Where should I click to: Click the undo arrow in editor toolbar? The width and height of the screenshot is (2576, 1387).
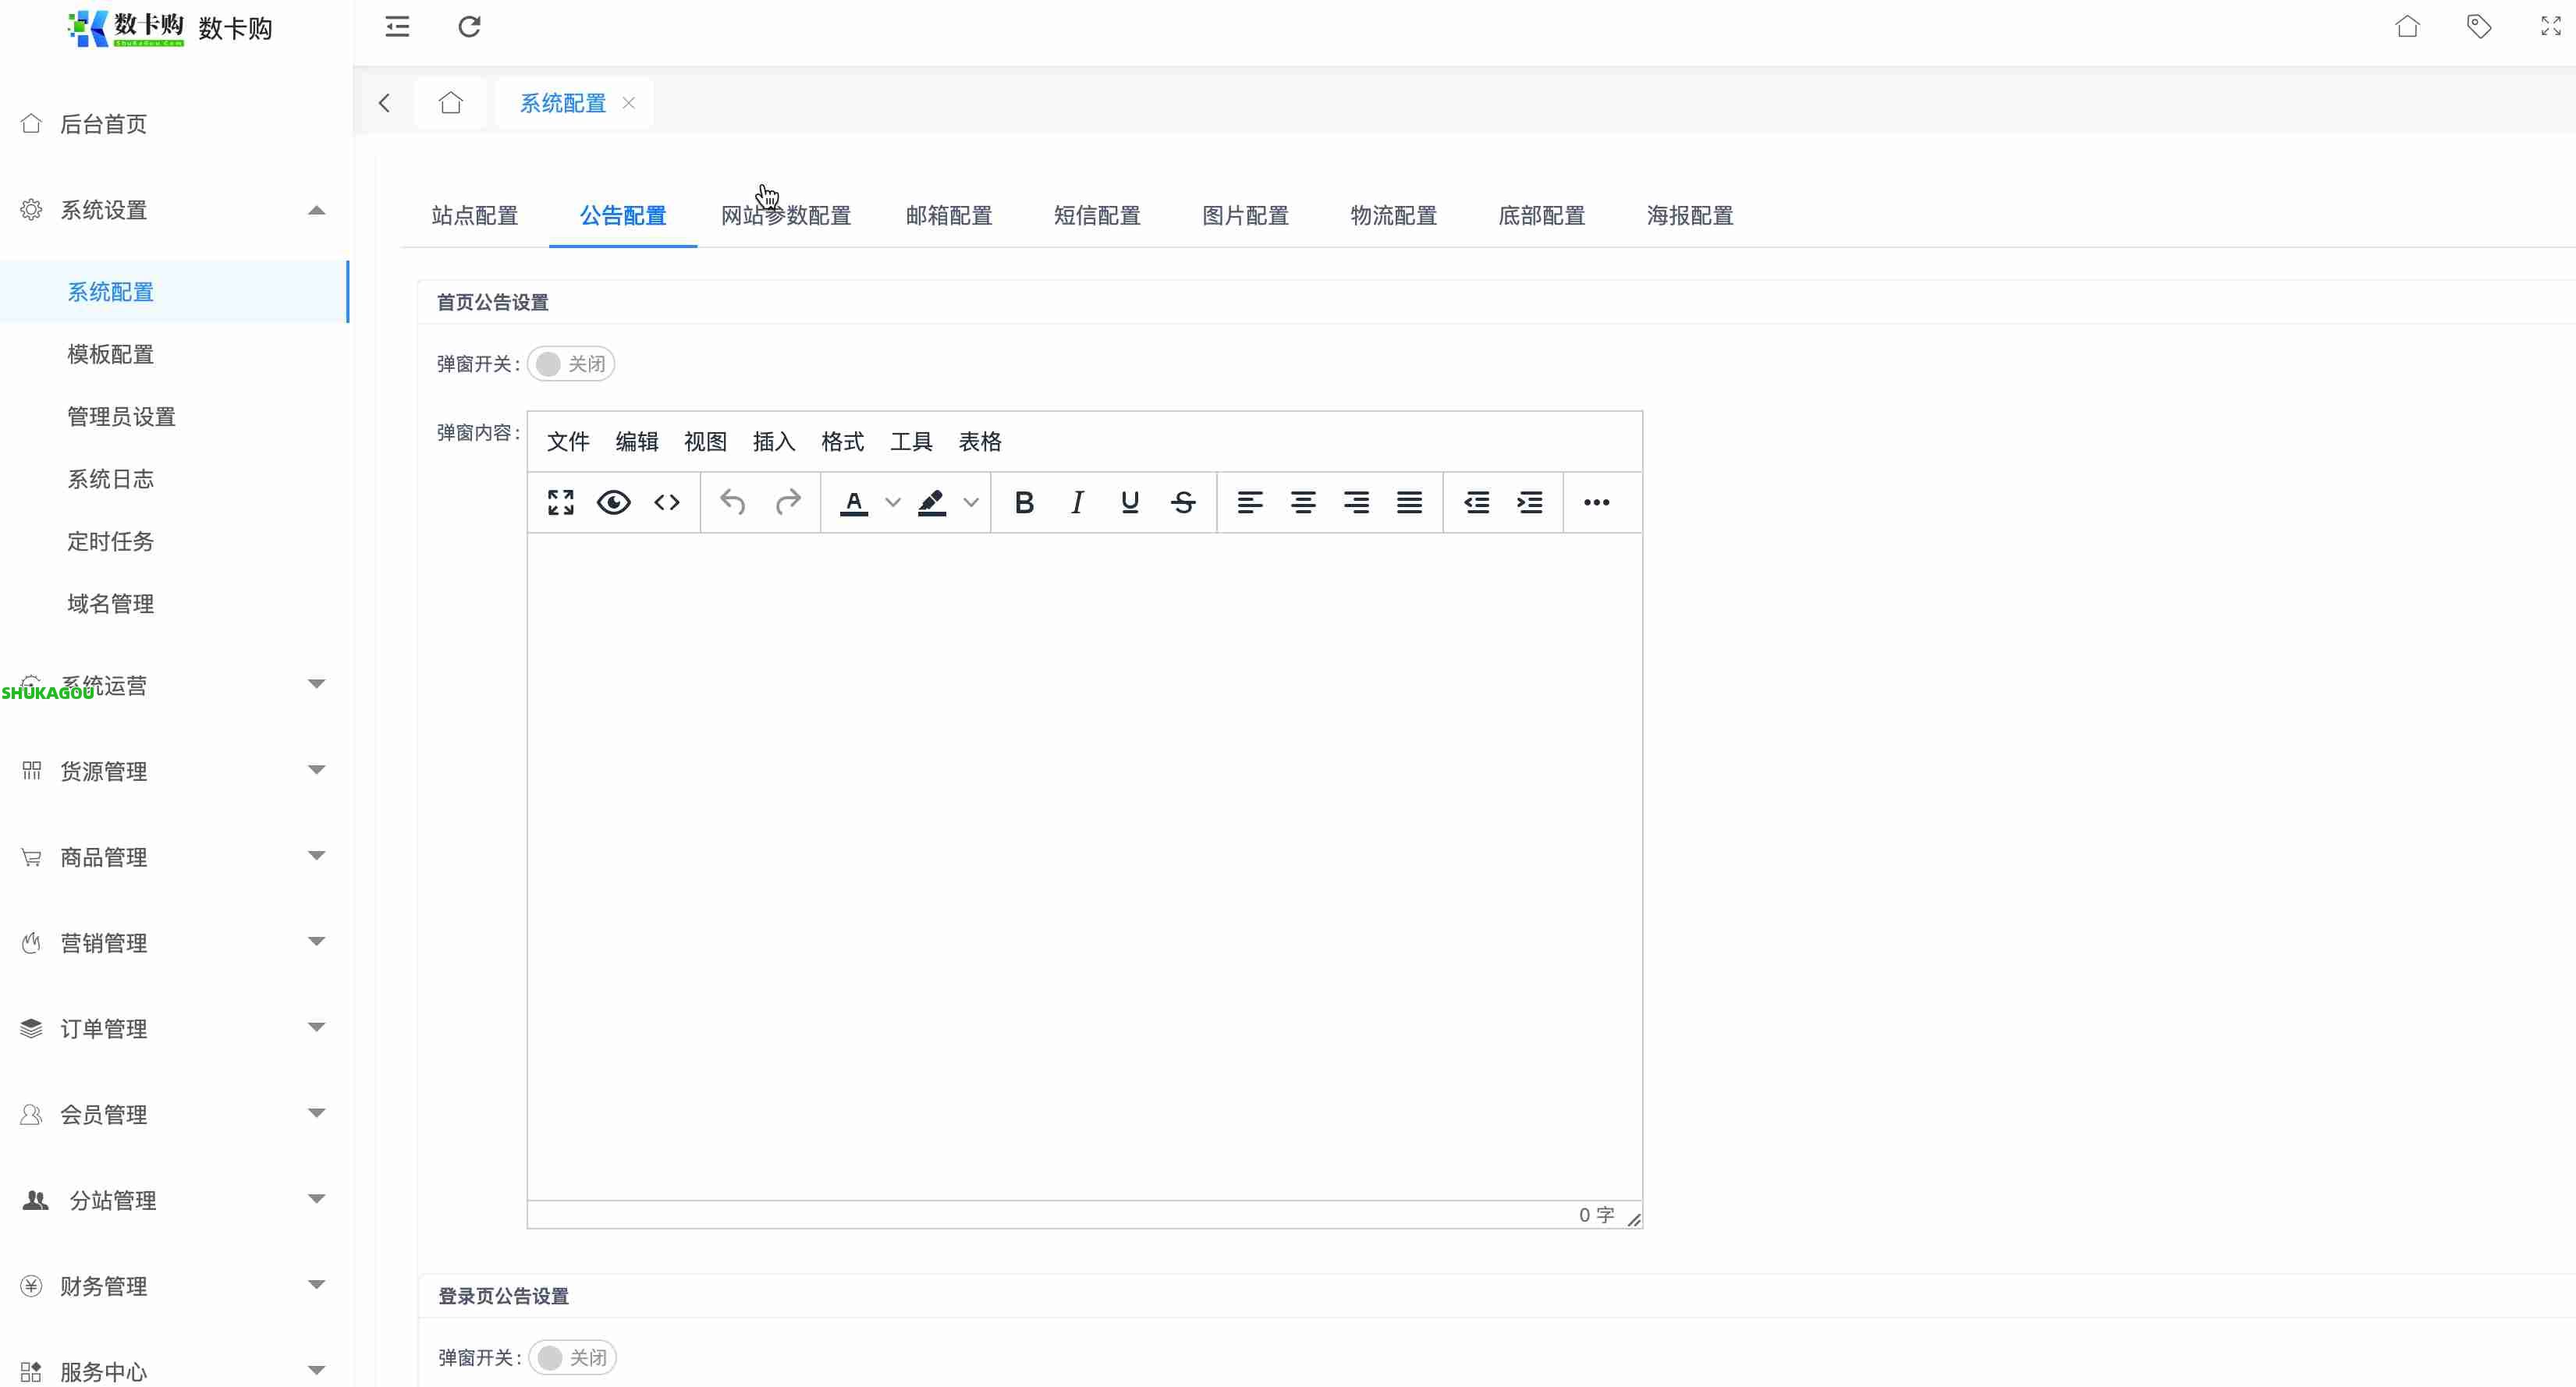[x=733, y=502]
